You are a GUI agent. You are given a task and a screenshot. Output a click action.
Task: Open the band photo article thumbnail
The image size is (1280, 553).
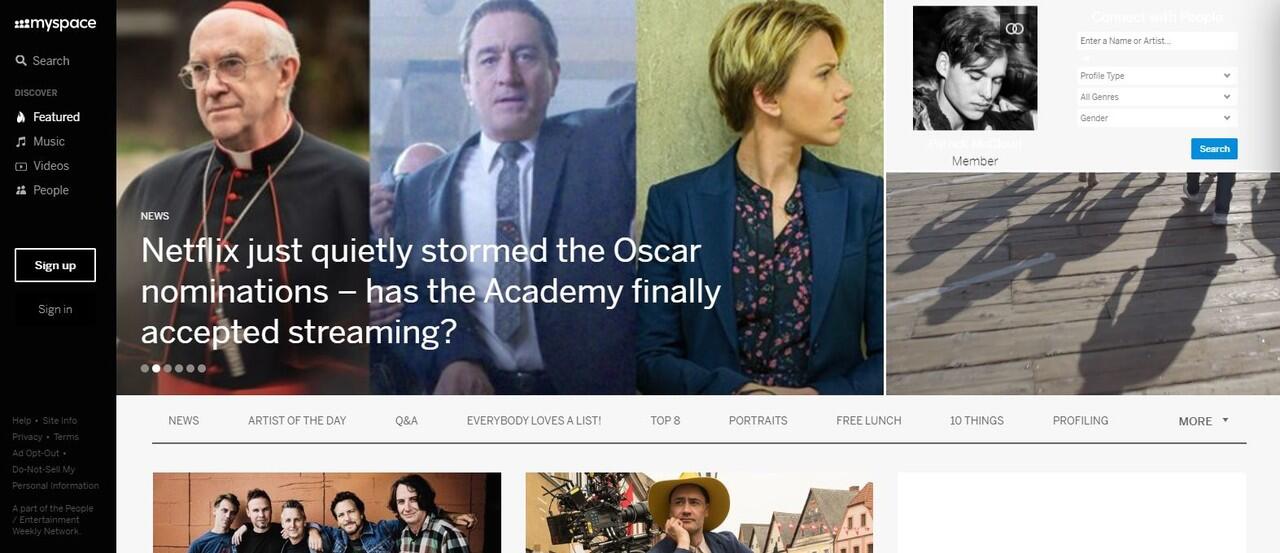click(x=327, y=513)
